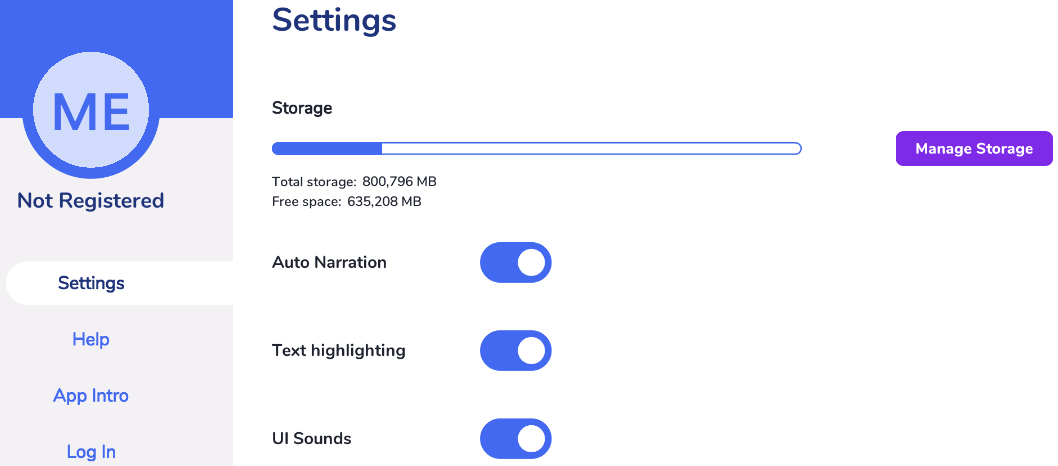Toggle the UI Sounds switch
Screen dimensions: 1058x466
tap(516, 438)
